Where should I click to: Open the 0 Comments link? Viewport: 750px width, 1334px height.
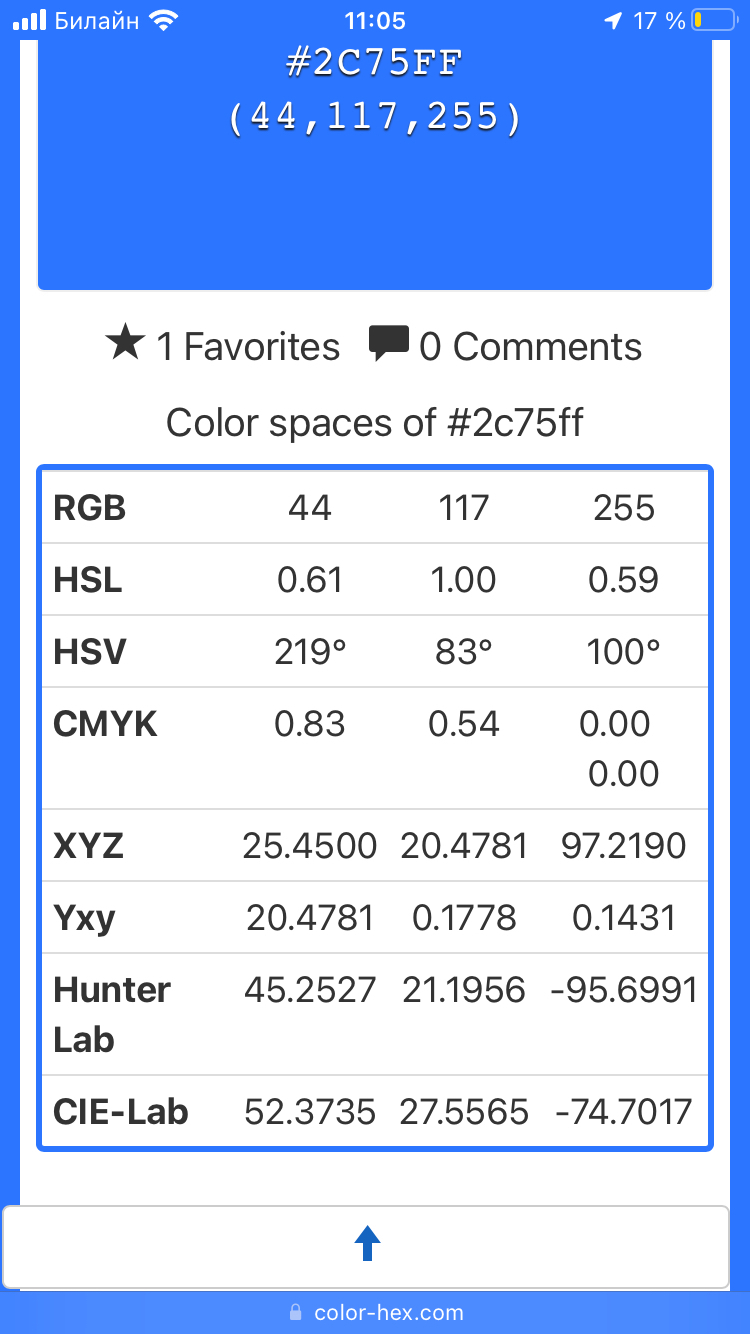point(530,347)
